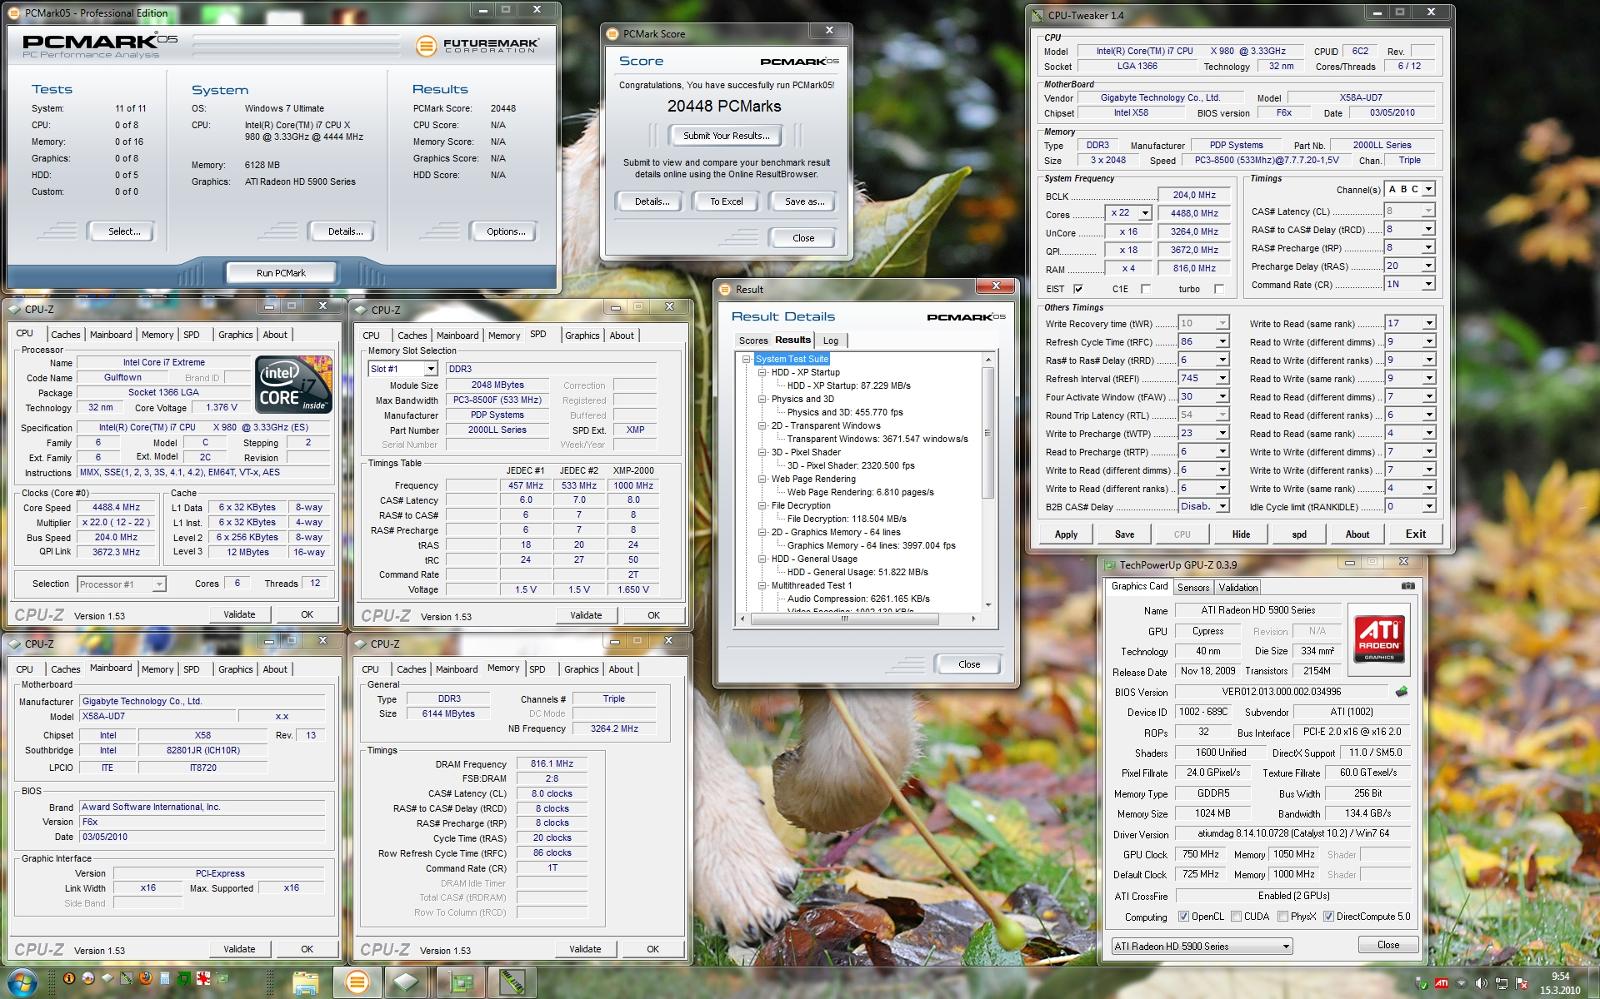Open the network tray icon

[1502, 983]
